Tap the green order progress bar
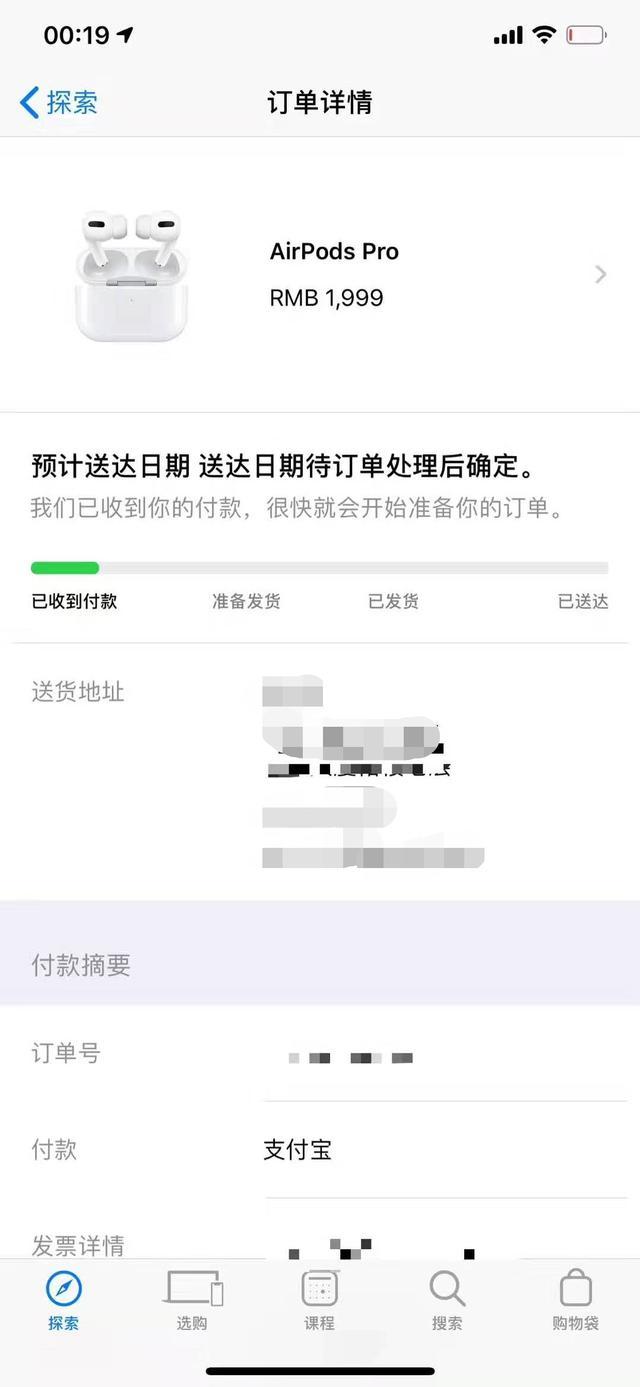This screenshot has width=640, height=1387. click(x=65, y=568)
